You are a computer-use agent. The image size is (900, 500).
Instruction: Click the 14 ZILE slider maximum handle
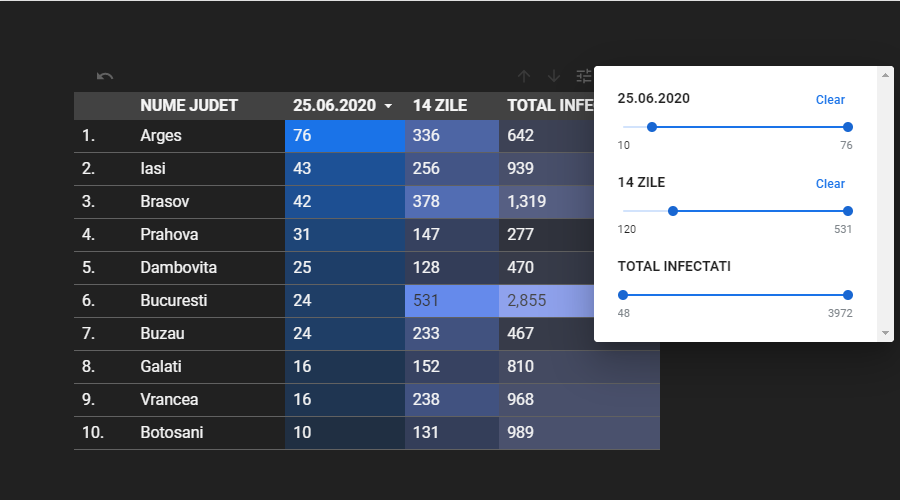pyautogui.click(x=848, y=211)
